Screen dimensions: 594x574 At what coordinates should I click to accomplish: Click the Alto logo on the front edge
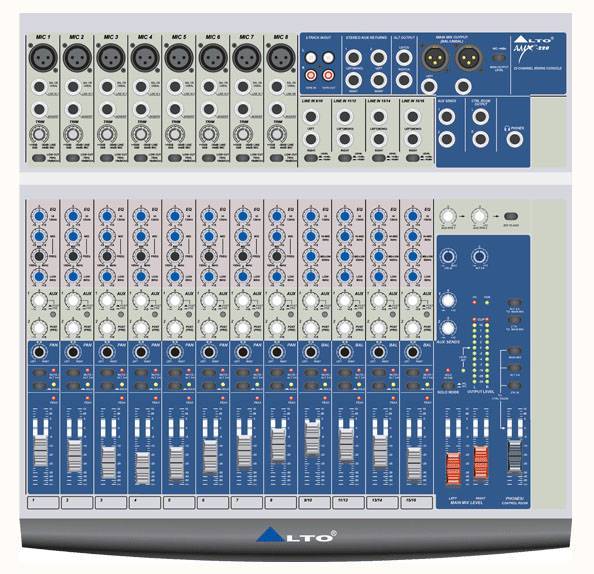[296, 535]
